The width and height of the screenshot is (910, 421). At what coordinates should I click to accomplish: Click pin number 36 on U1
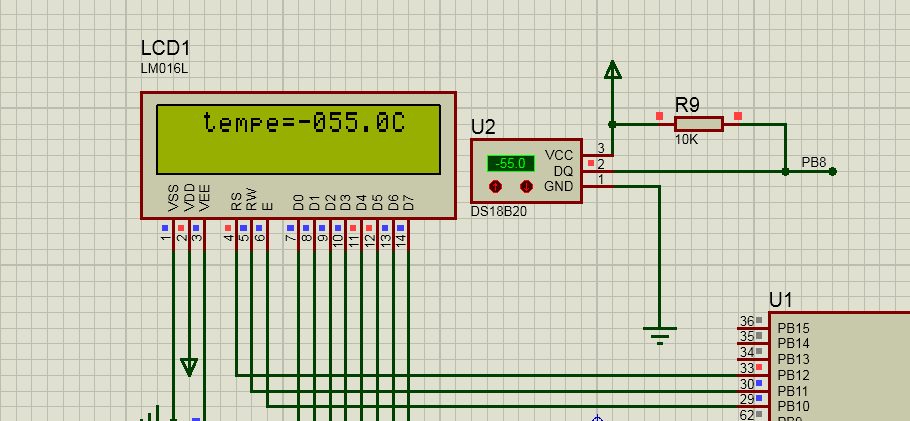747,321
